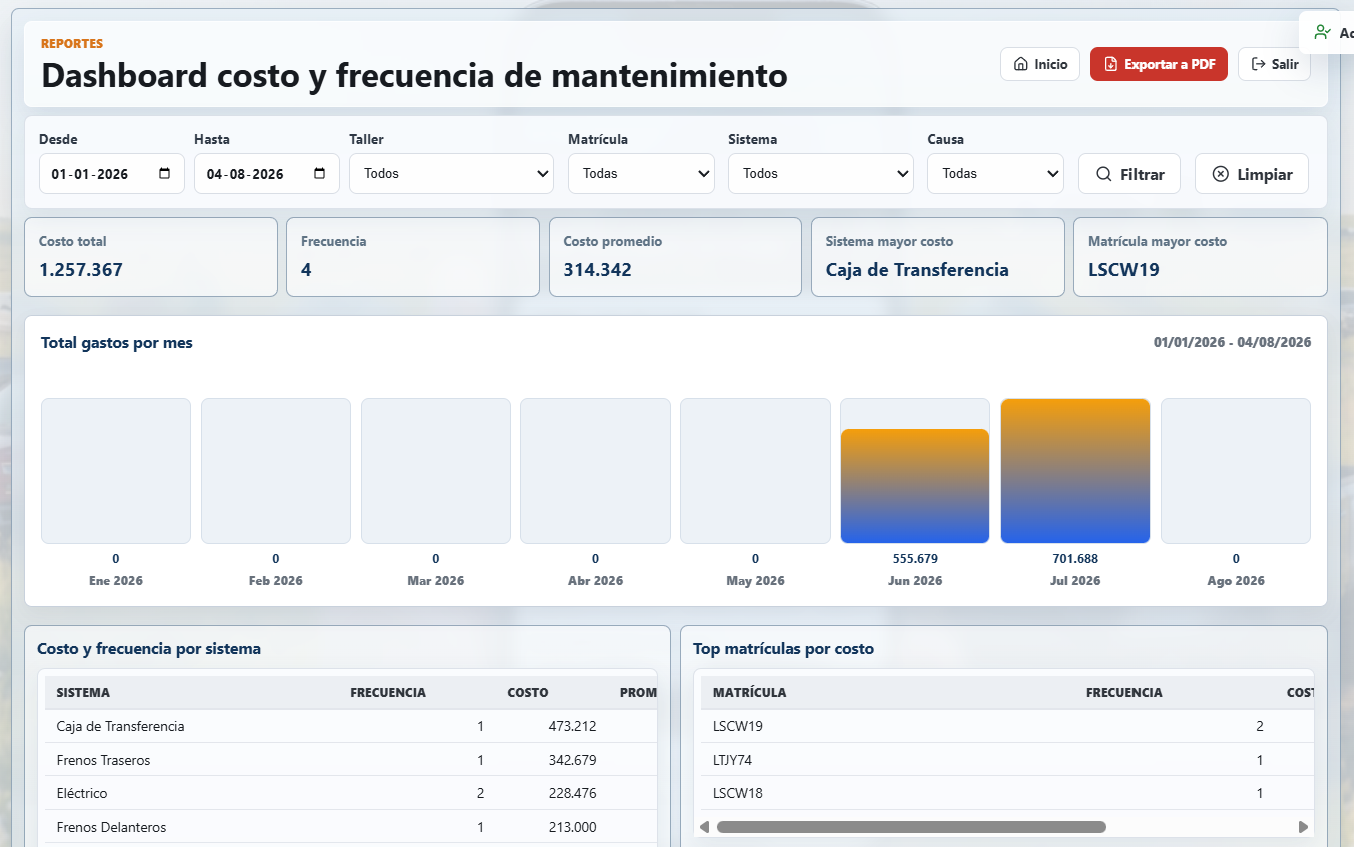Expand the Causa filter dropdown
1354x847 pixels.
(x=995, y=173)
